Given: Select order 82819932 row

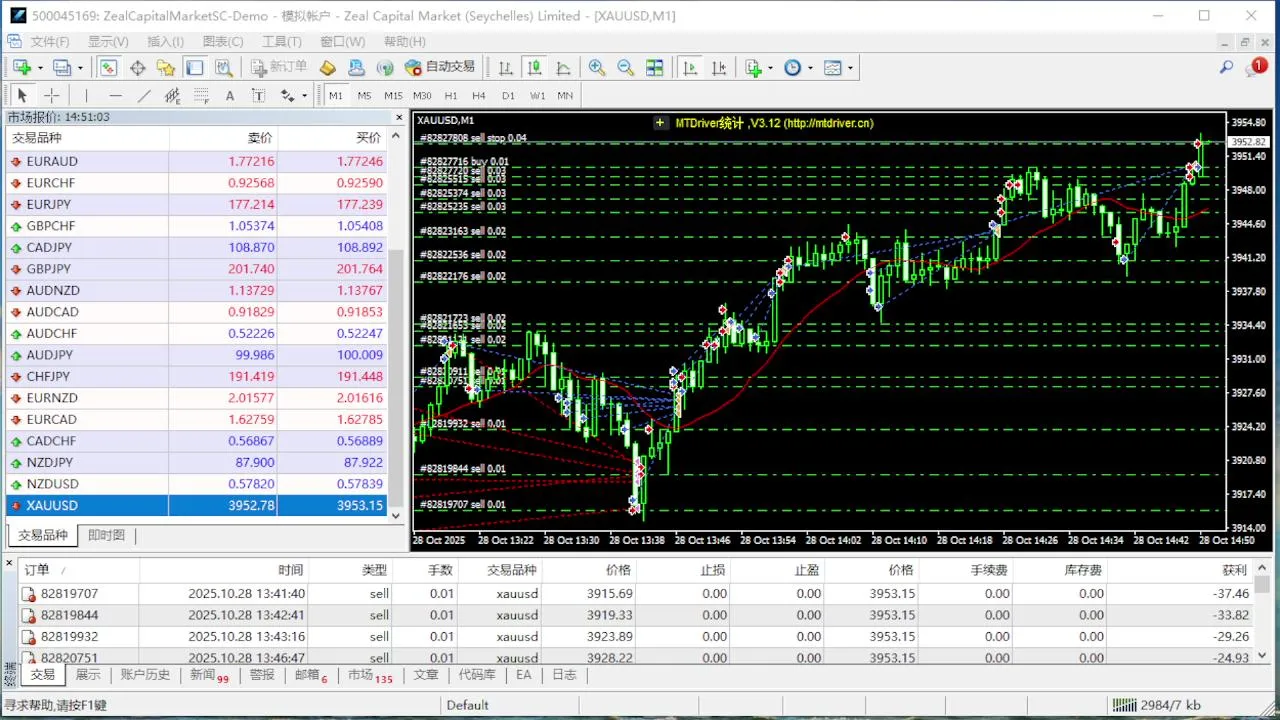Looking at the screenshot, I should 636,636.
